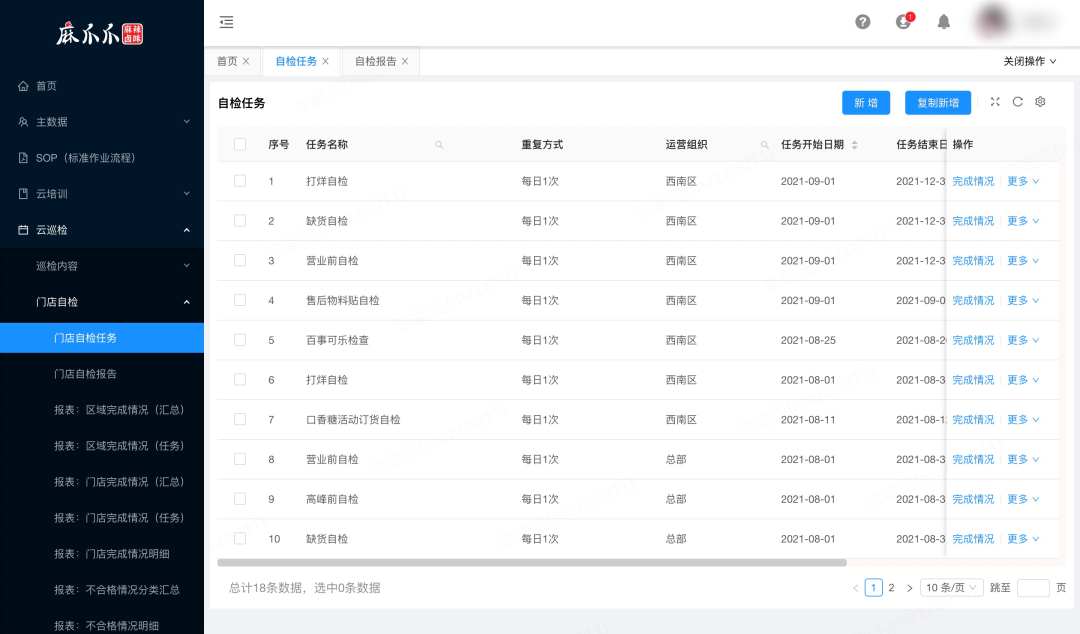Collapse the sidebar with the menu fold icon
Image resolution: width=1080 pixels, height=634 pixels.
tap(227, 22)
